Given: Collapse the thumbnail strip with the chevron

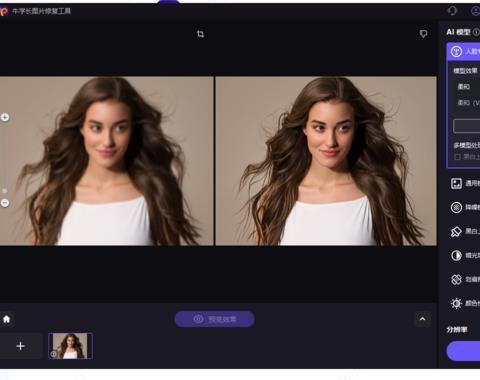Looking at the screenshot, I should [422, 319].
